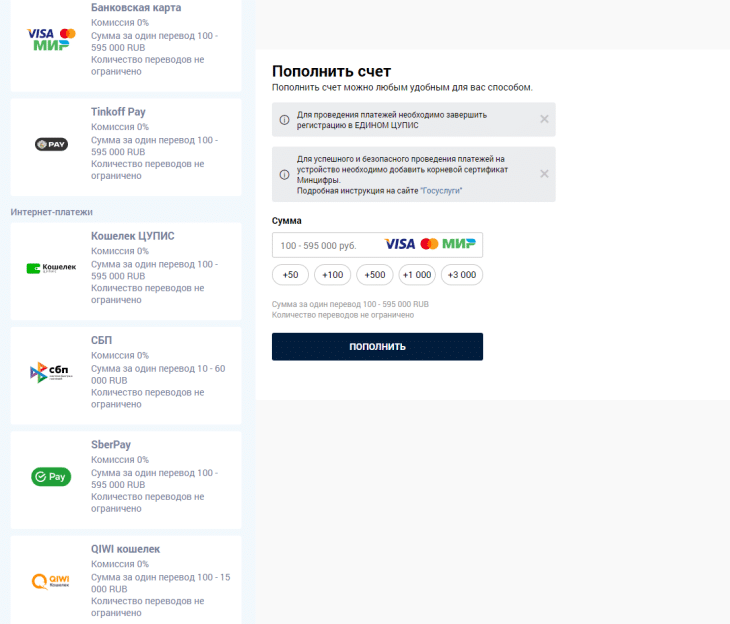Click info icon in Минцифры certificate notice
The width and height of the screenshot is (730, 624).
coord(284,174)
